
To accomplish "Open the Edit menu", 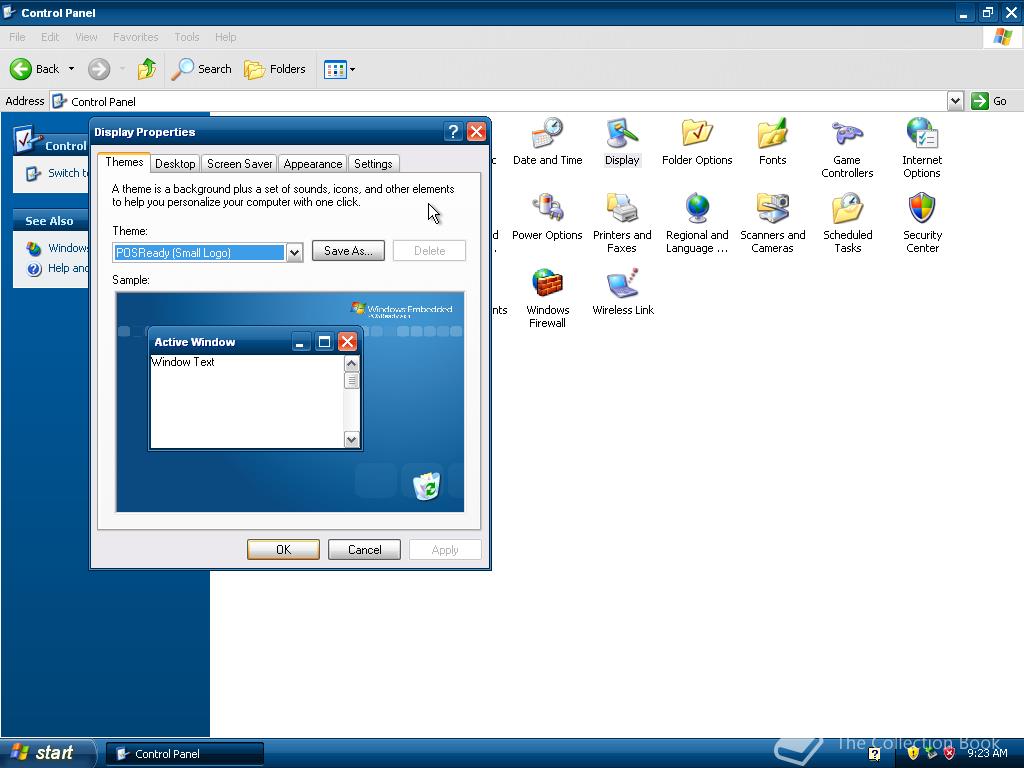I will click(50, 37).
